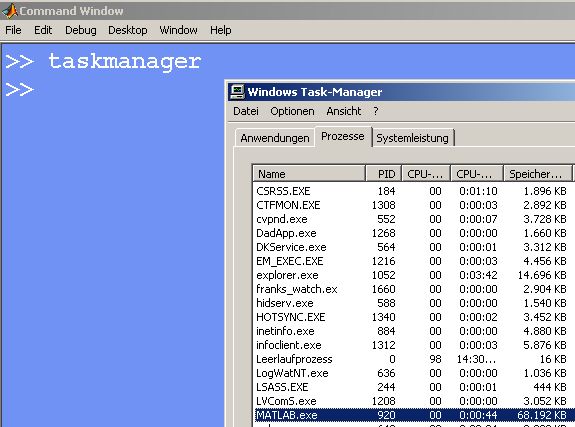Viewport: 575px width, 427px height.
Task: Sort processes by the PID column header
Action: [x=384, y=174]
